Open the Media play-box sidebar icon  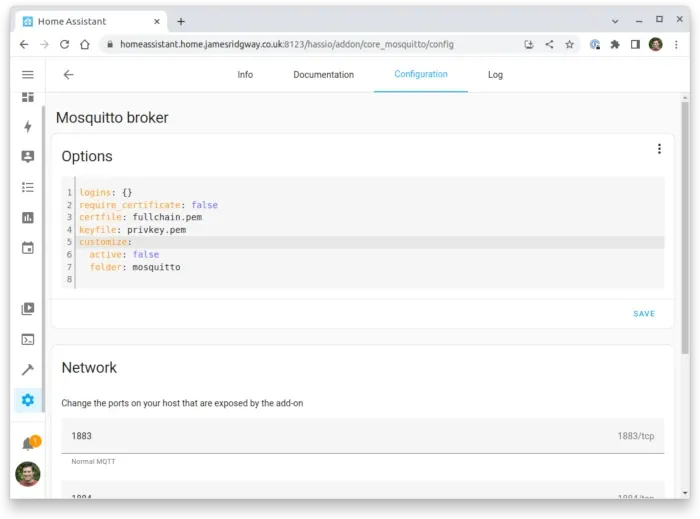click(x=28, y=309)
